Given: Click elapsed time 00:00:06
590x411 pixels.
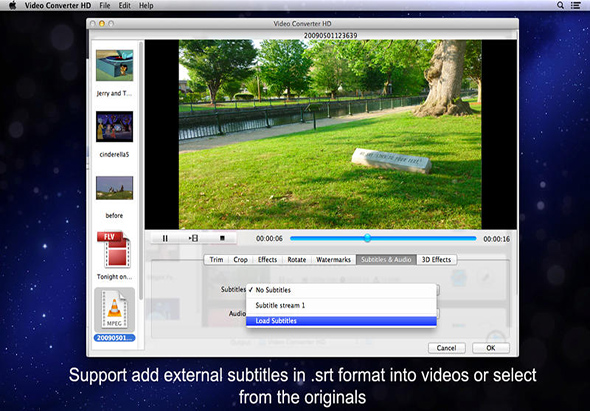Looking at the screenshot, I should coord(269,239).
